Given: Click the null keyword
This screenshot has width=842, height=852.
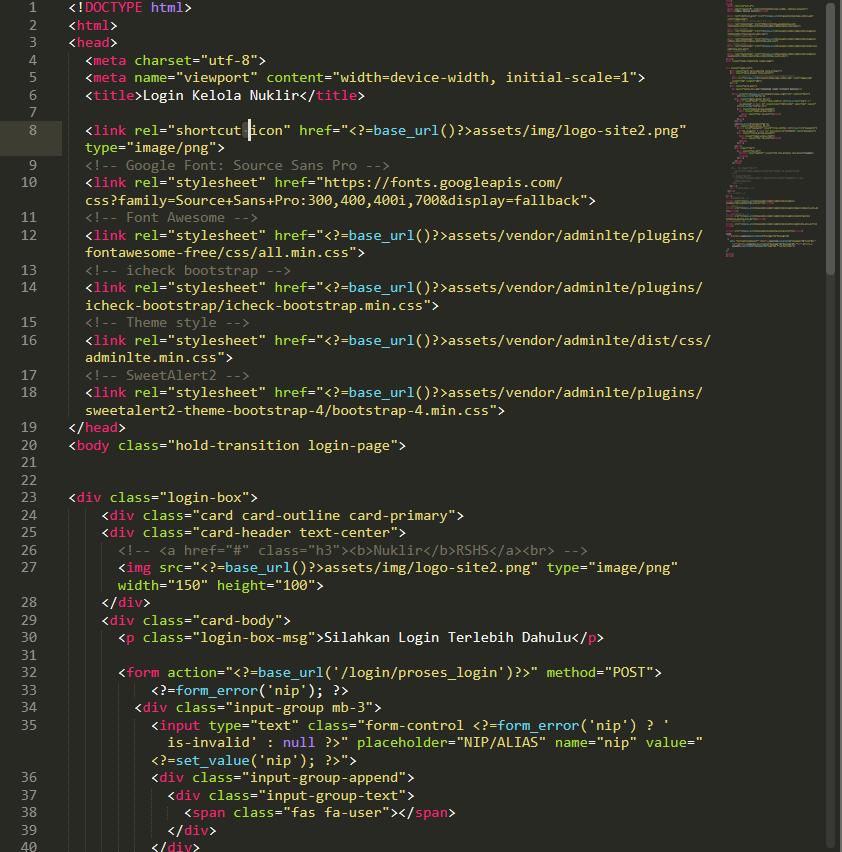Looking at the screenshot, I should coord(299,743).
